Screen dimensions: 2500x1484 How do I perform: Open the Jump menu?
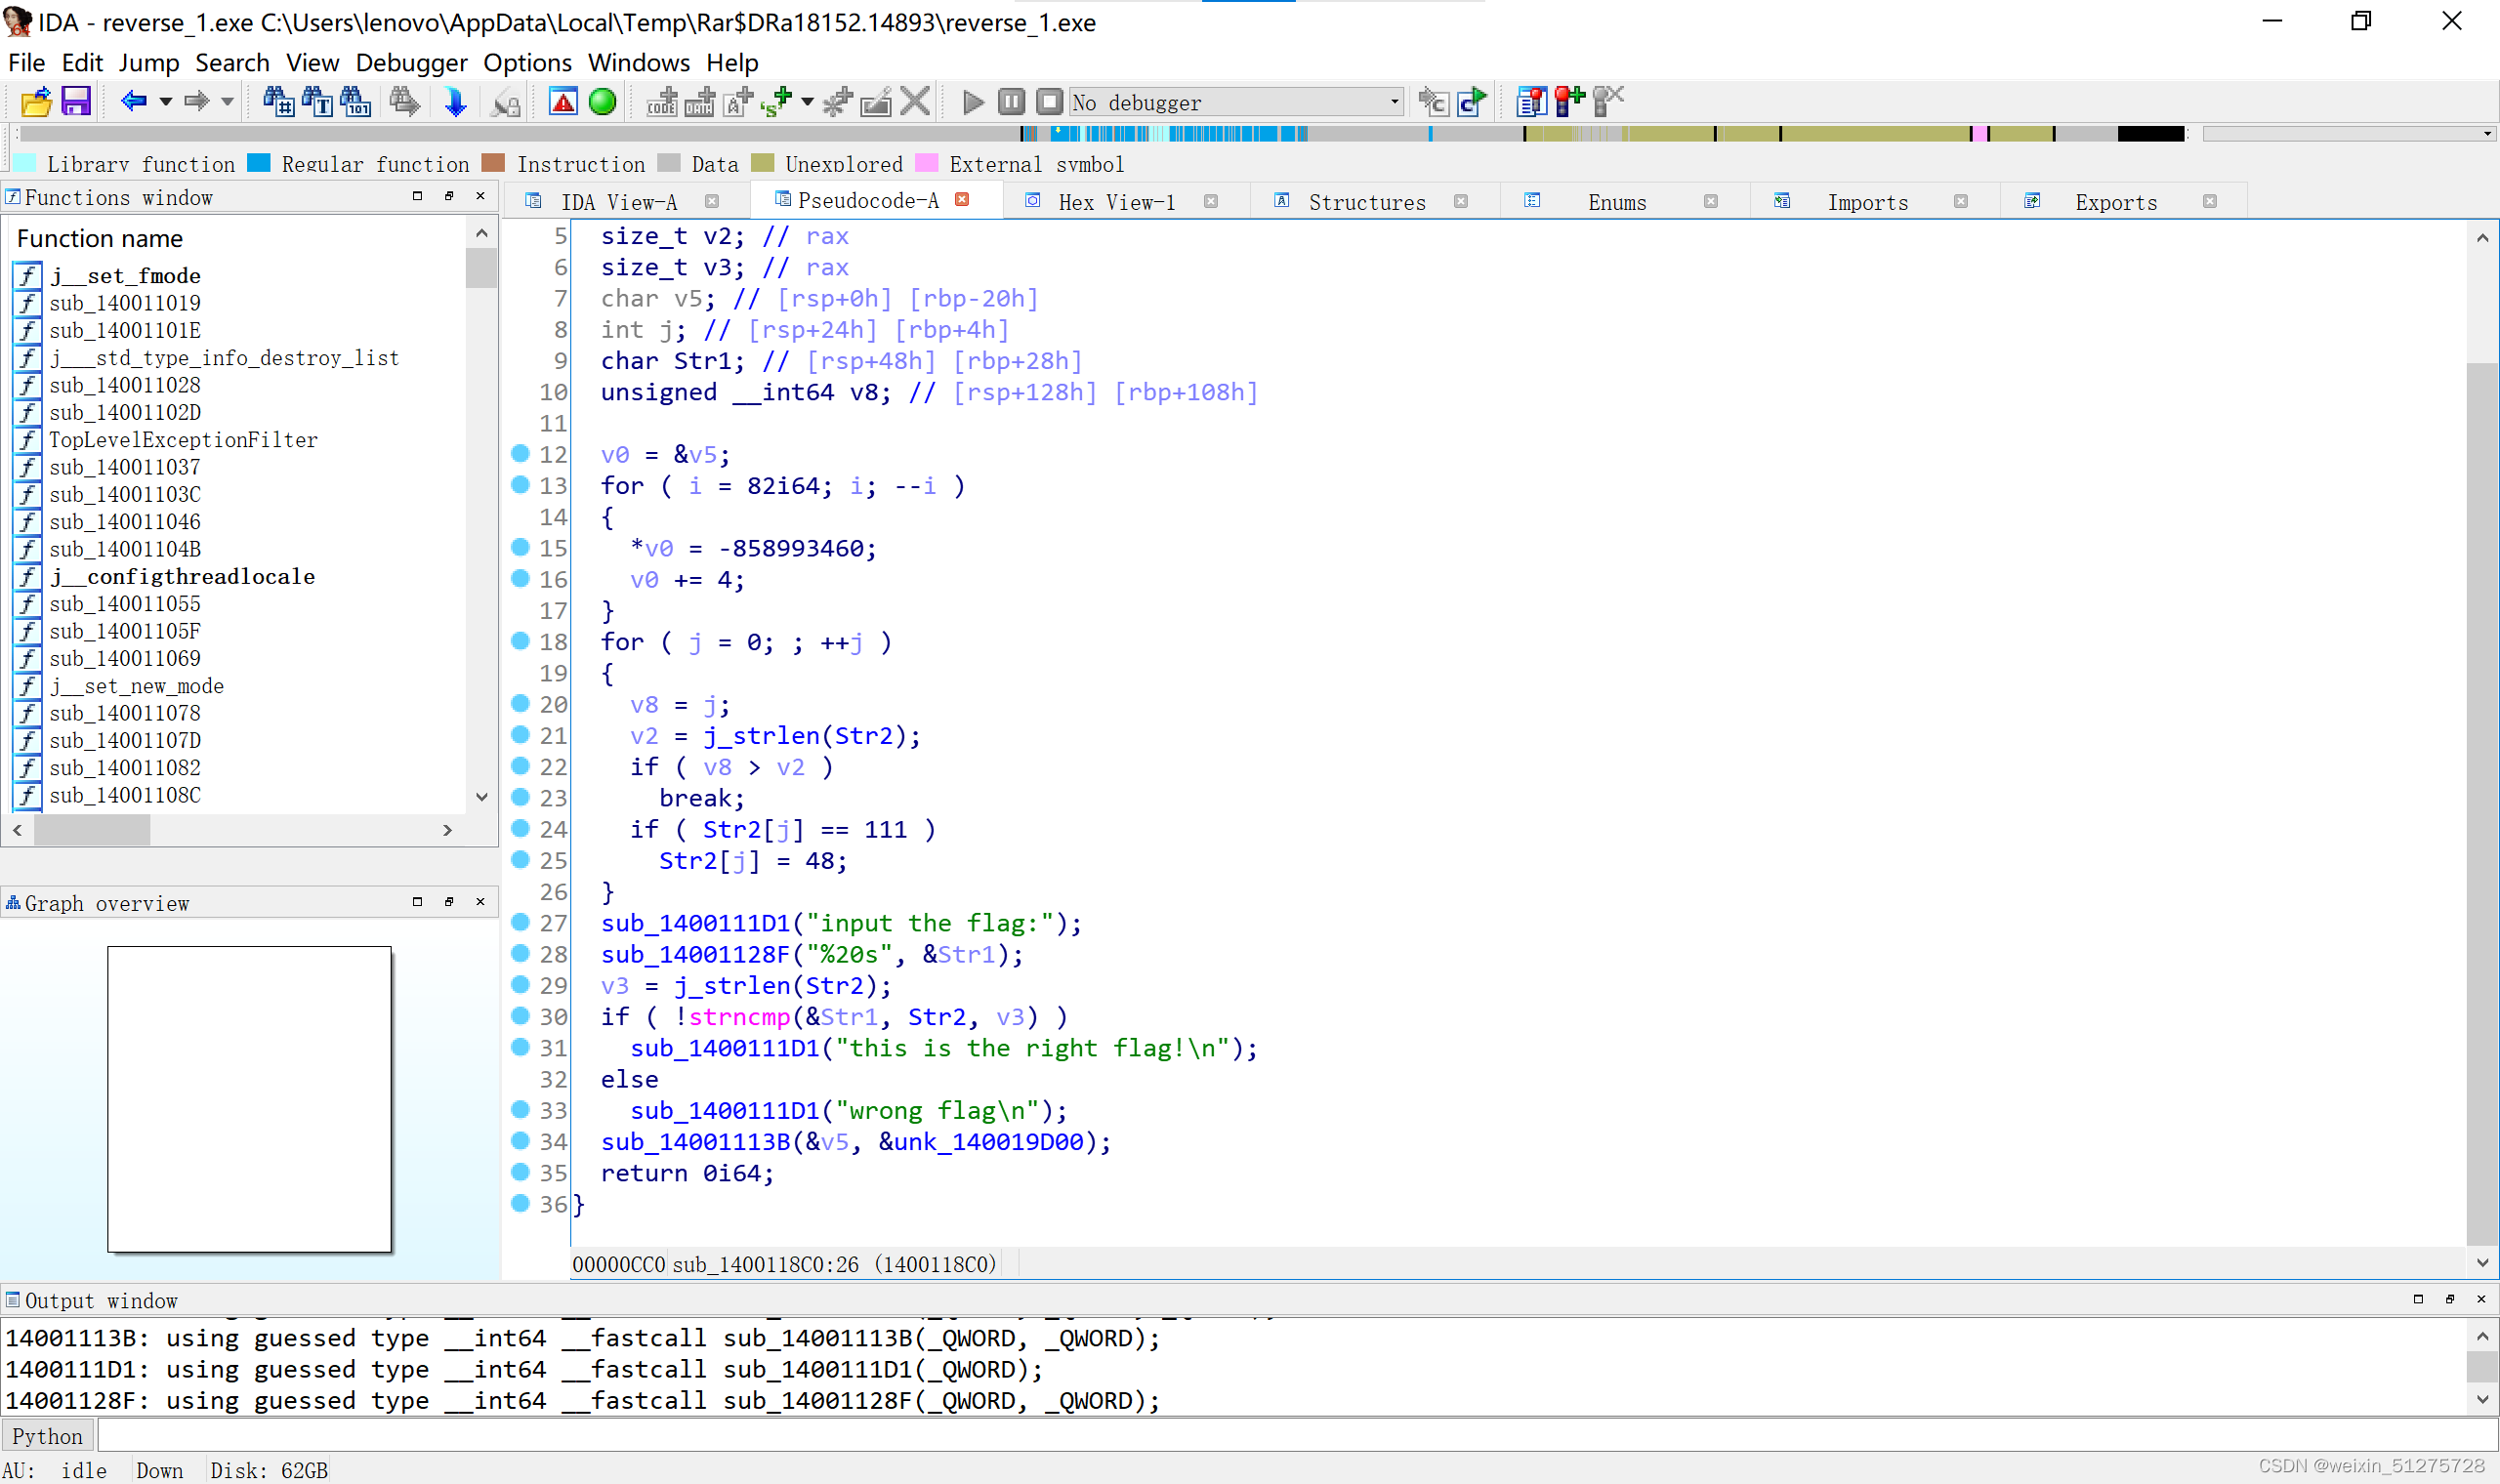[149, 63]
